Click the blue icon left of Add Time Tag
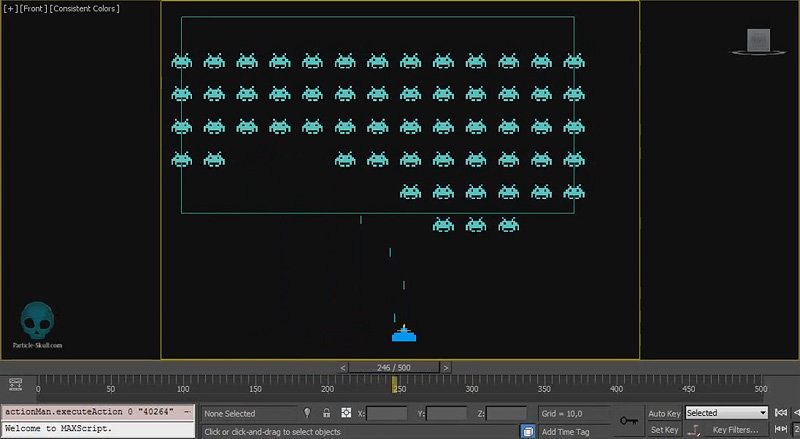Image resolution: width=800 pixels, height=439 pixels. pos(528,431)
